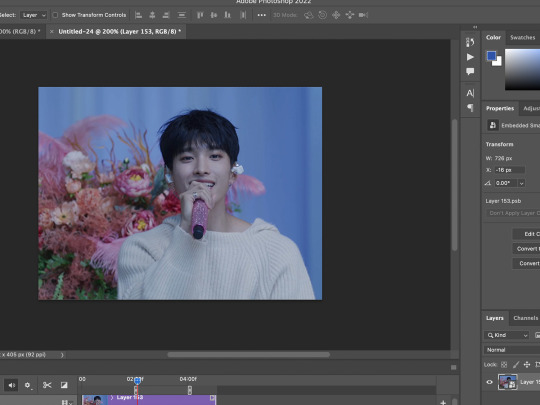
Task: Open the History panel icon
Action: [470, 42]
